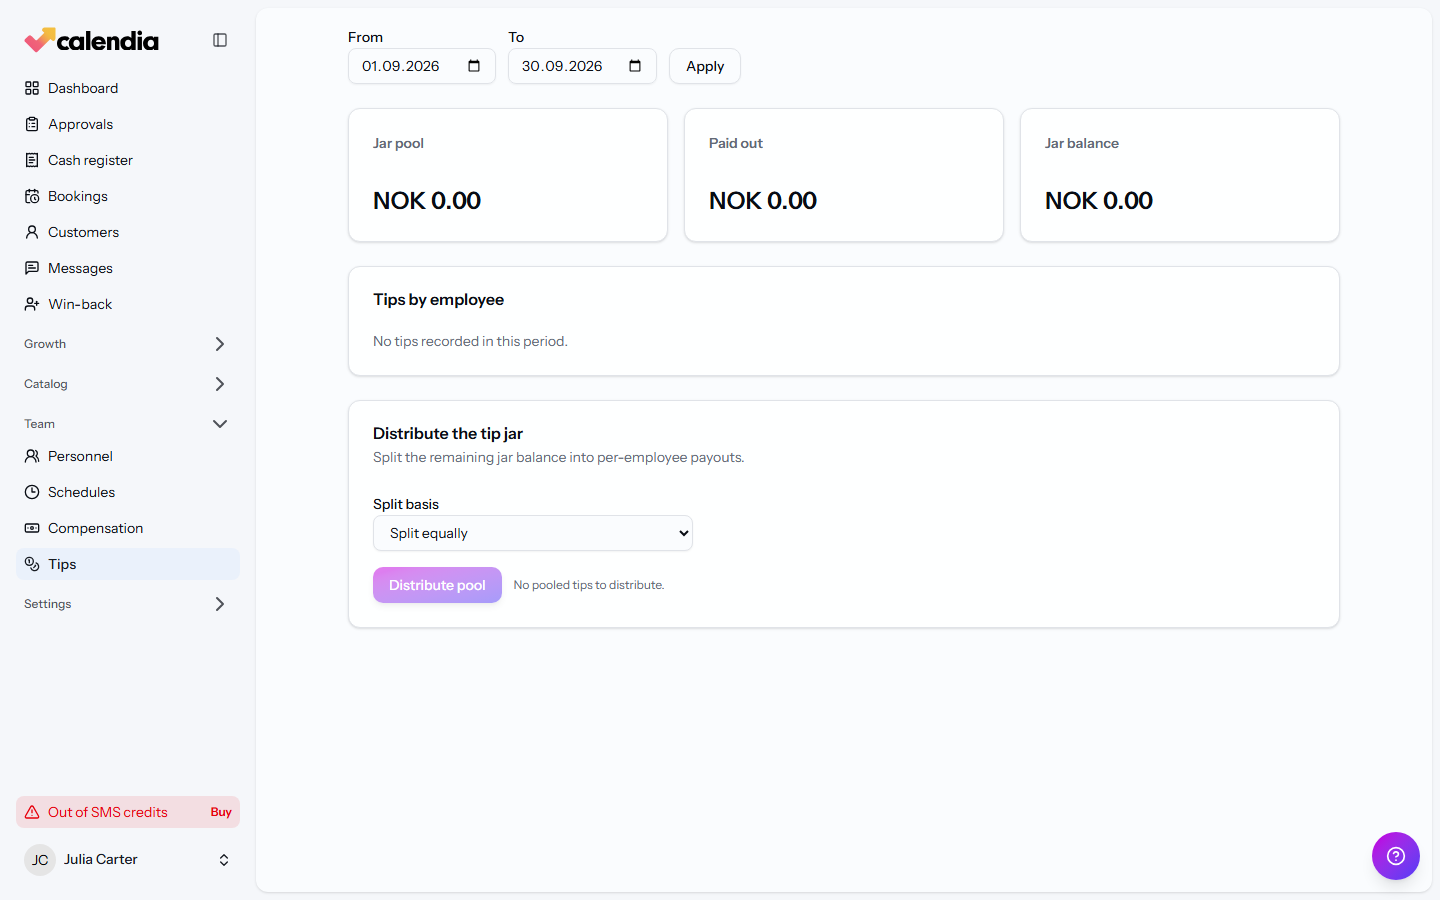This screenshot has height=900, width=1440.
Task: Click the JC user avatar
Action: coord(40,860)
